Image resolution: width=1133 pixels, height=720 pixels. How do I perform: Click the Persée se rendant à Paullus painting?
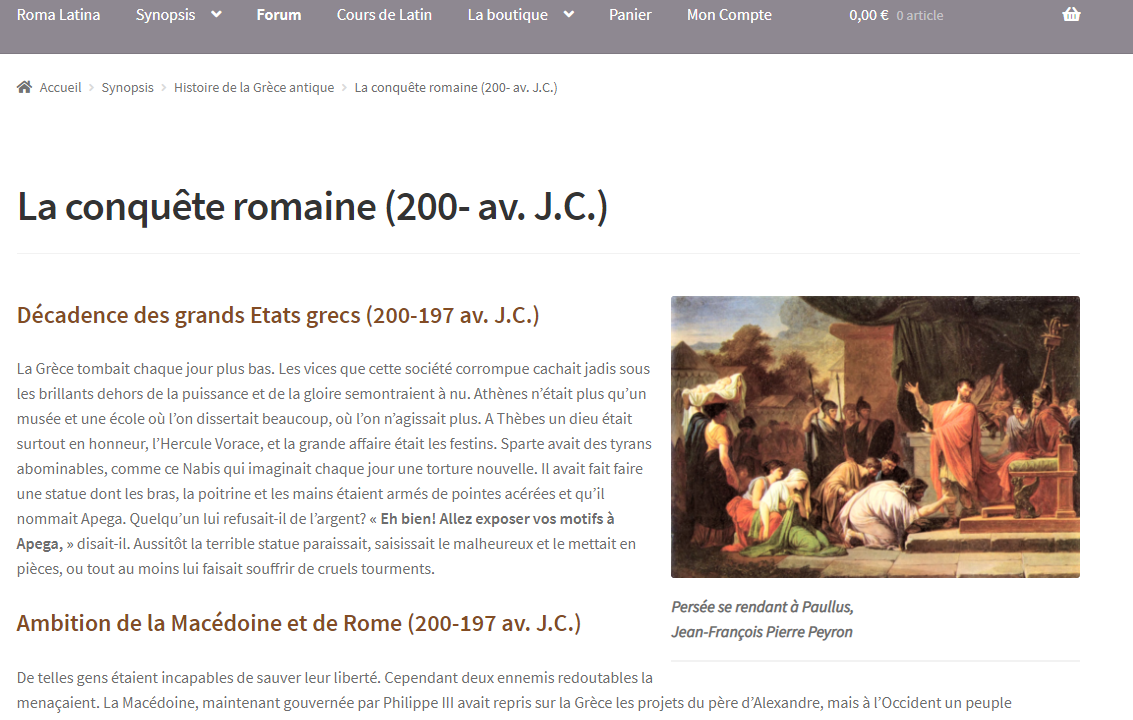(x=875, y=437)
